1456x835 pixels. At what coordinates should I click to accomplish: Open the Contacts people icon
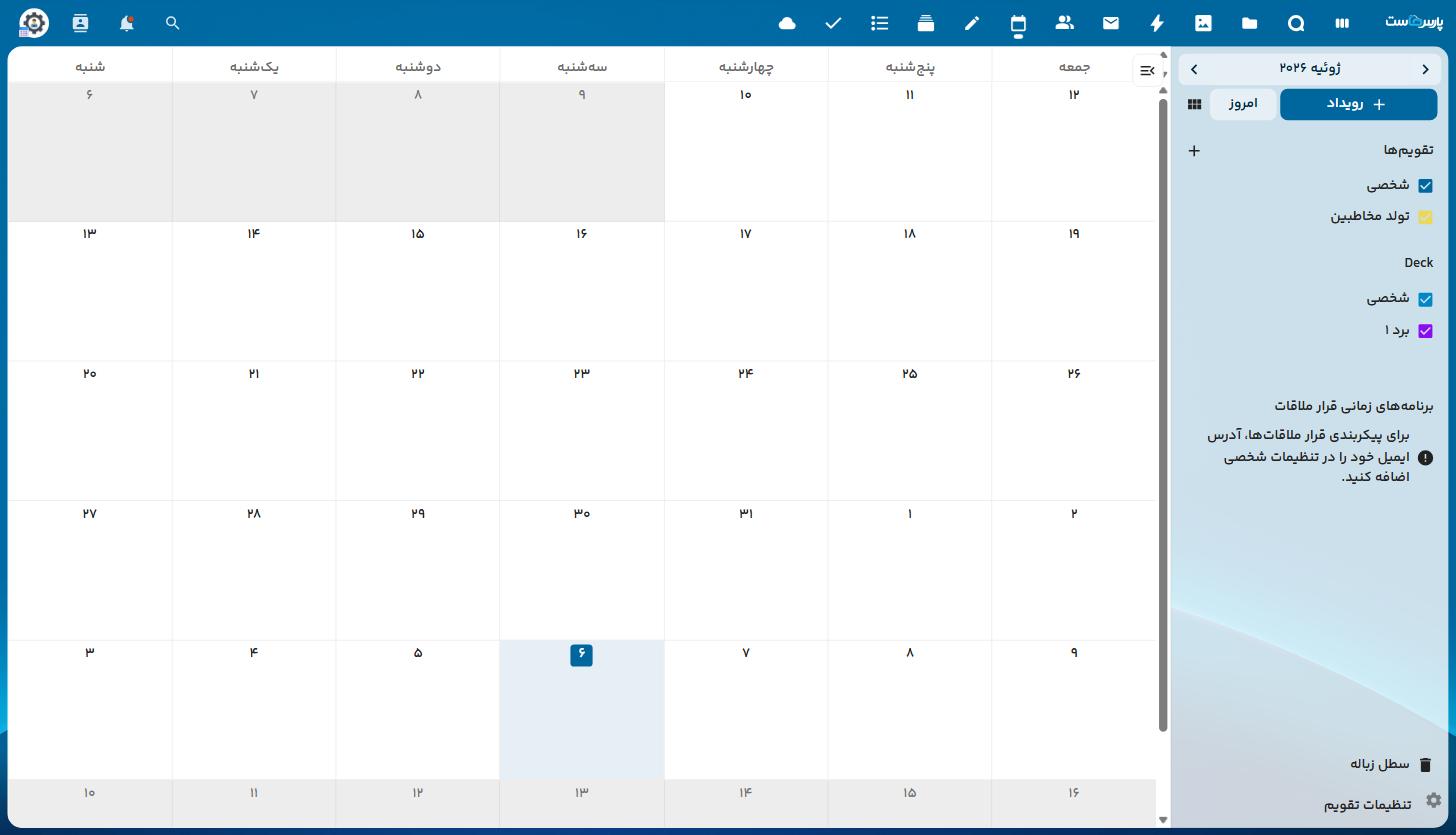(1064, 23)
